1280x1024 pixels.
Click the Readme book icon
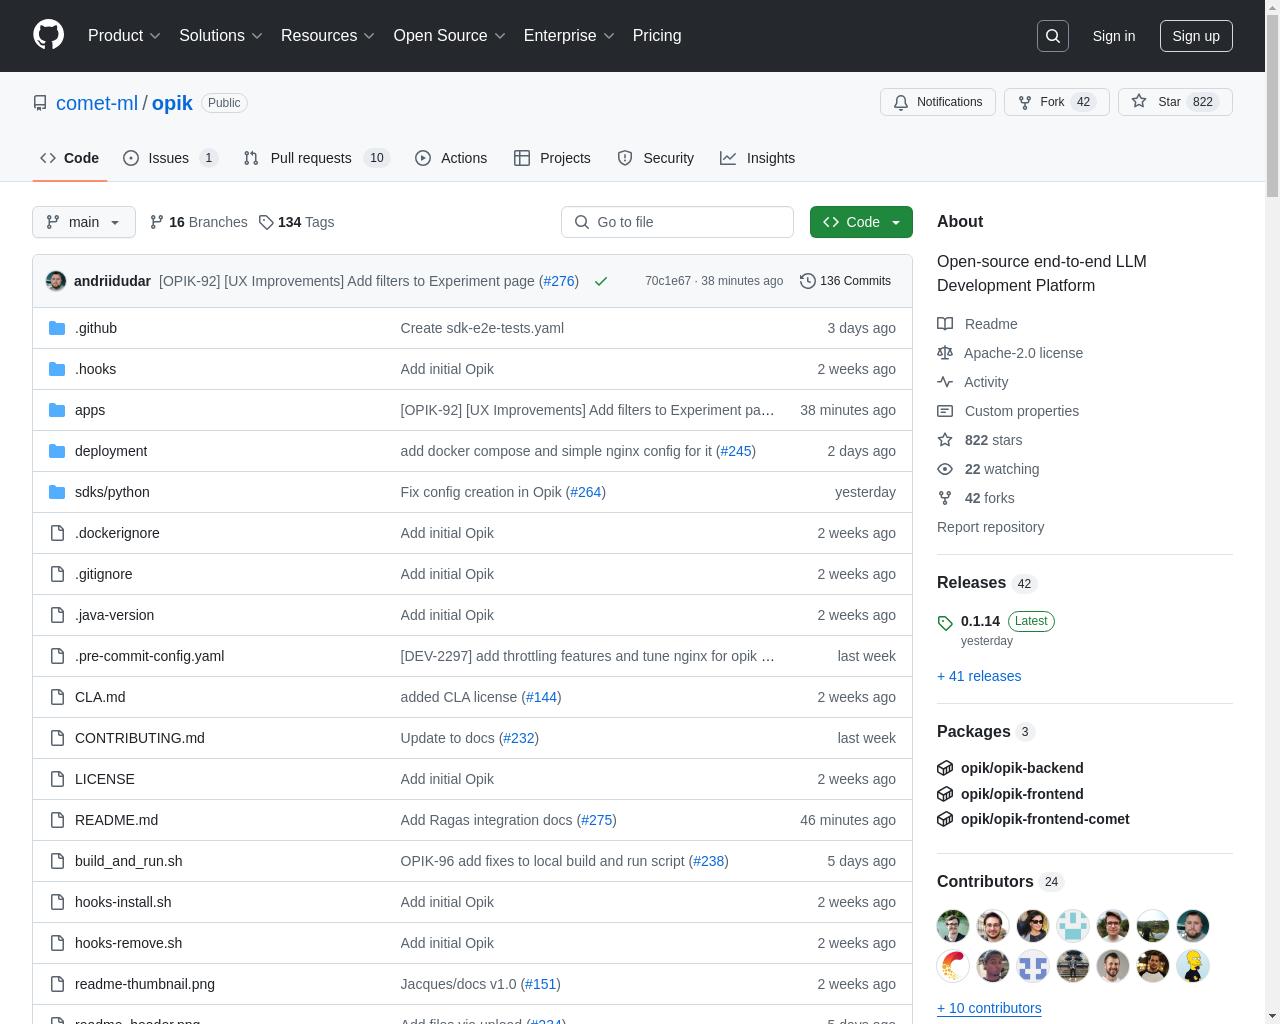(945, 324)
